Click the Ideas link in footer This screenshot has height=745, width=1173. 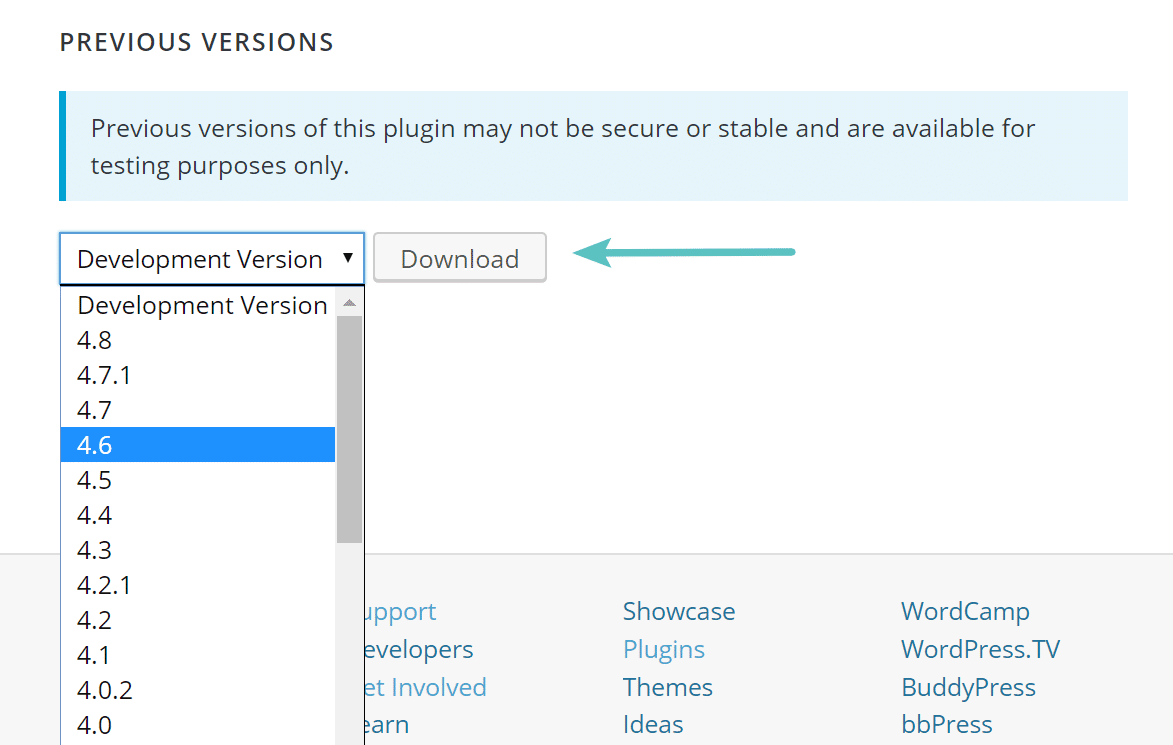[652, 723]
